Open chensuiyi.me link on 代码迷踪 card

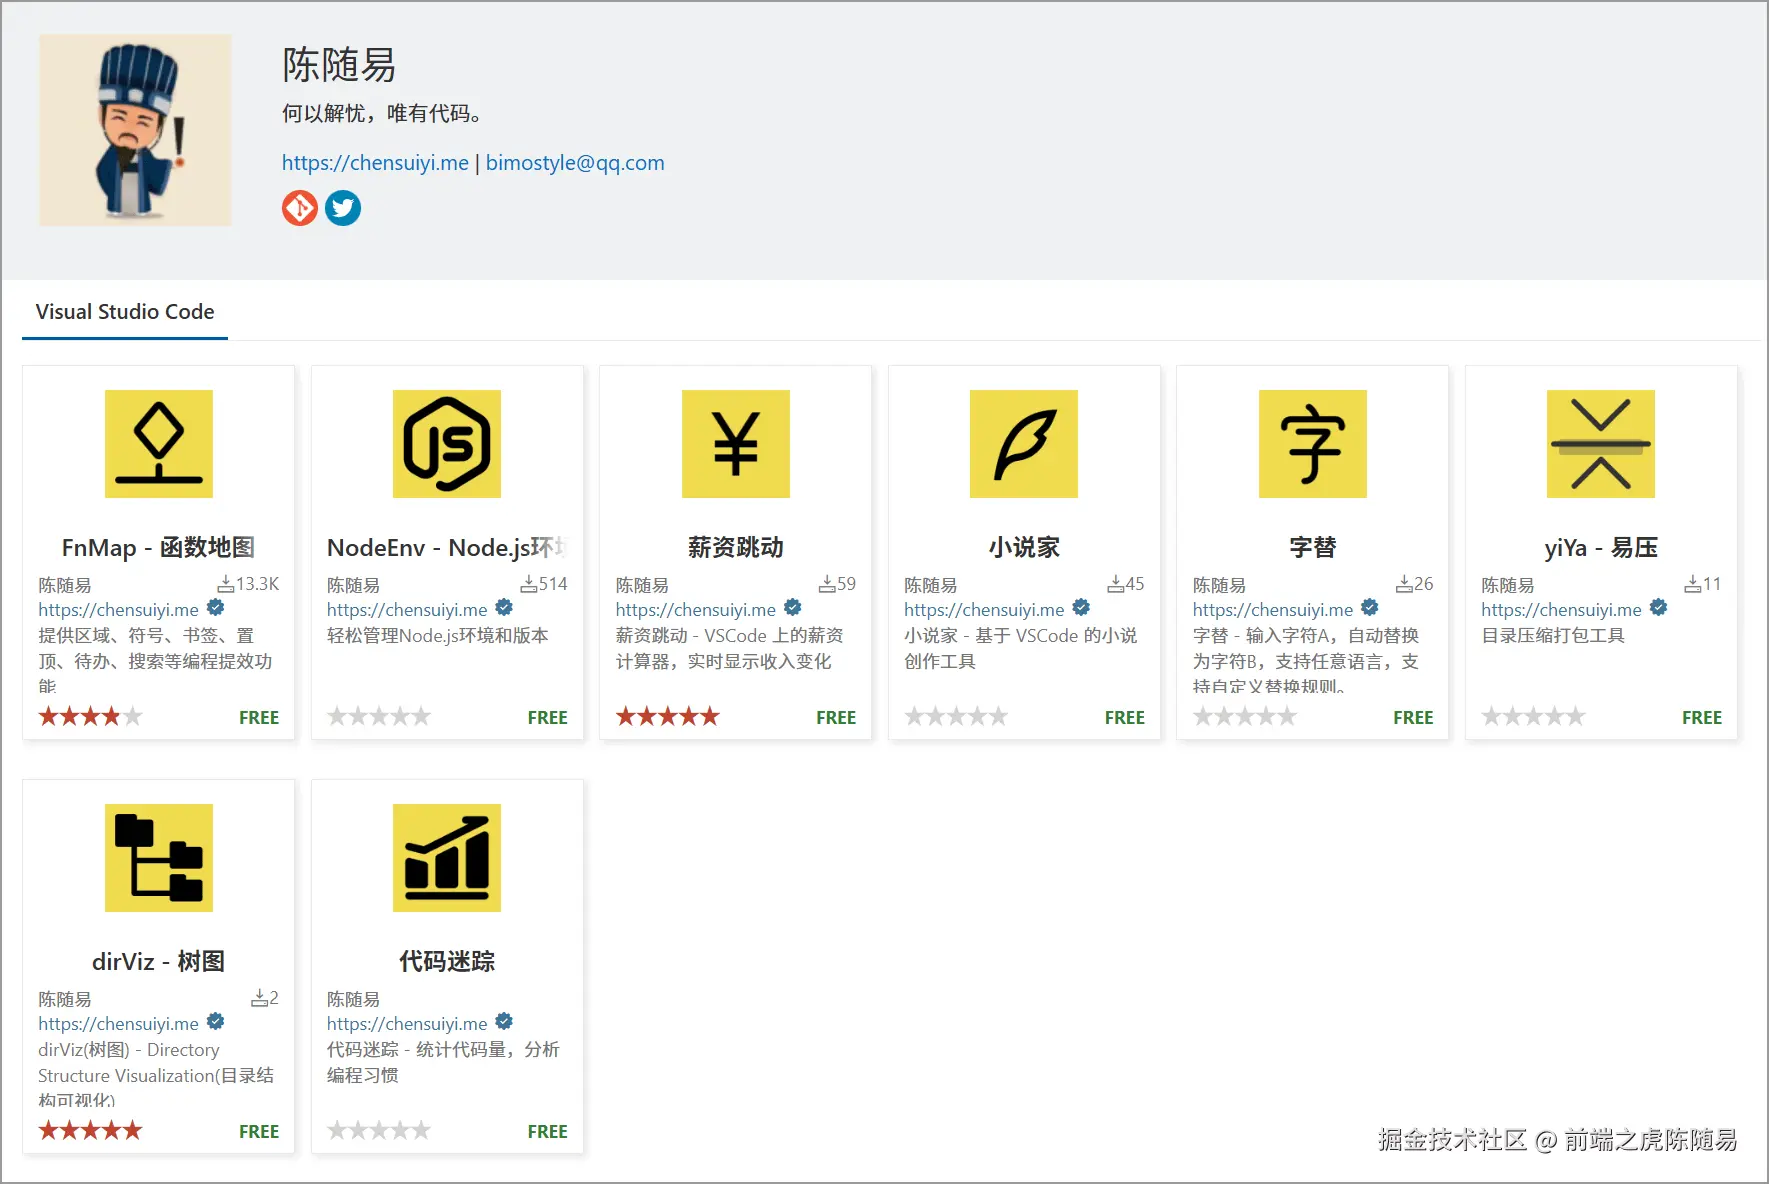click(x=407, y=1024)
